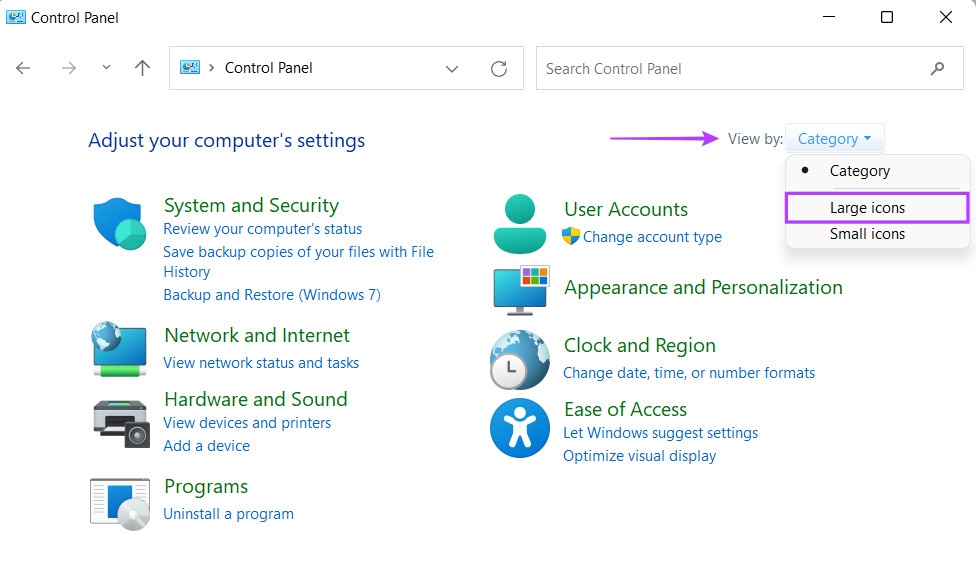Screen dimensions: 976x567
Task: Go forward with the forward arrow
Action: tap(68, 68)
